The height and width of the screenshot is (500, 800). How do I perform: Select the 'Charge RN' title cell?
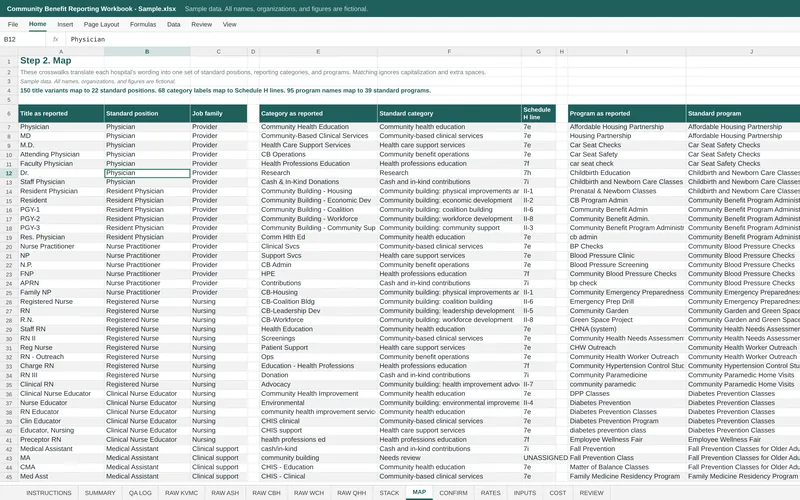point(61,366)
